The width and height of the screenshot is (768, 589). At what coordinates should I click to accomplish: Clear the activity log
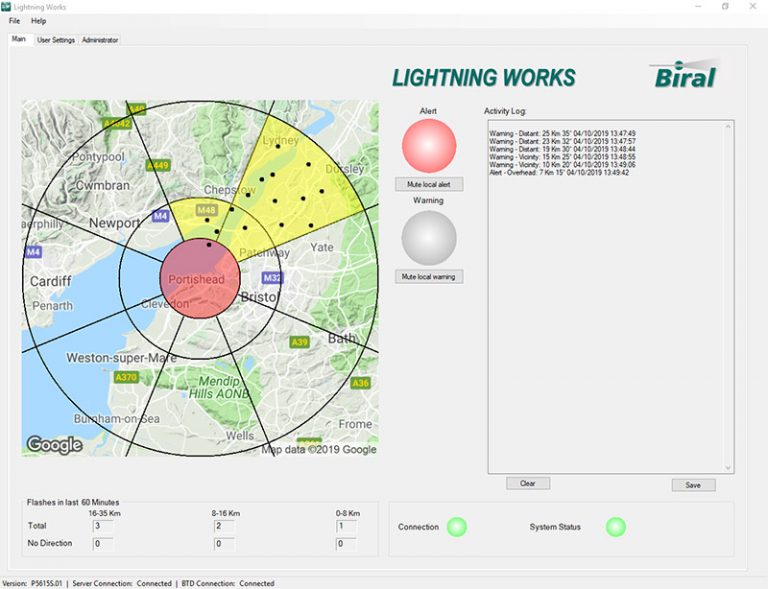[528, 483]
